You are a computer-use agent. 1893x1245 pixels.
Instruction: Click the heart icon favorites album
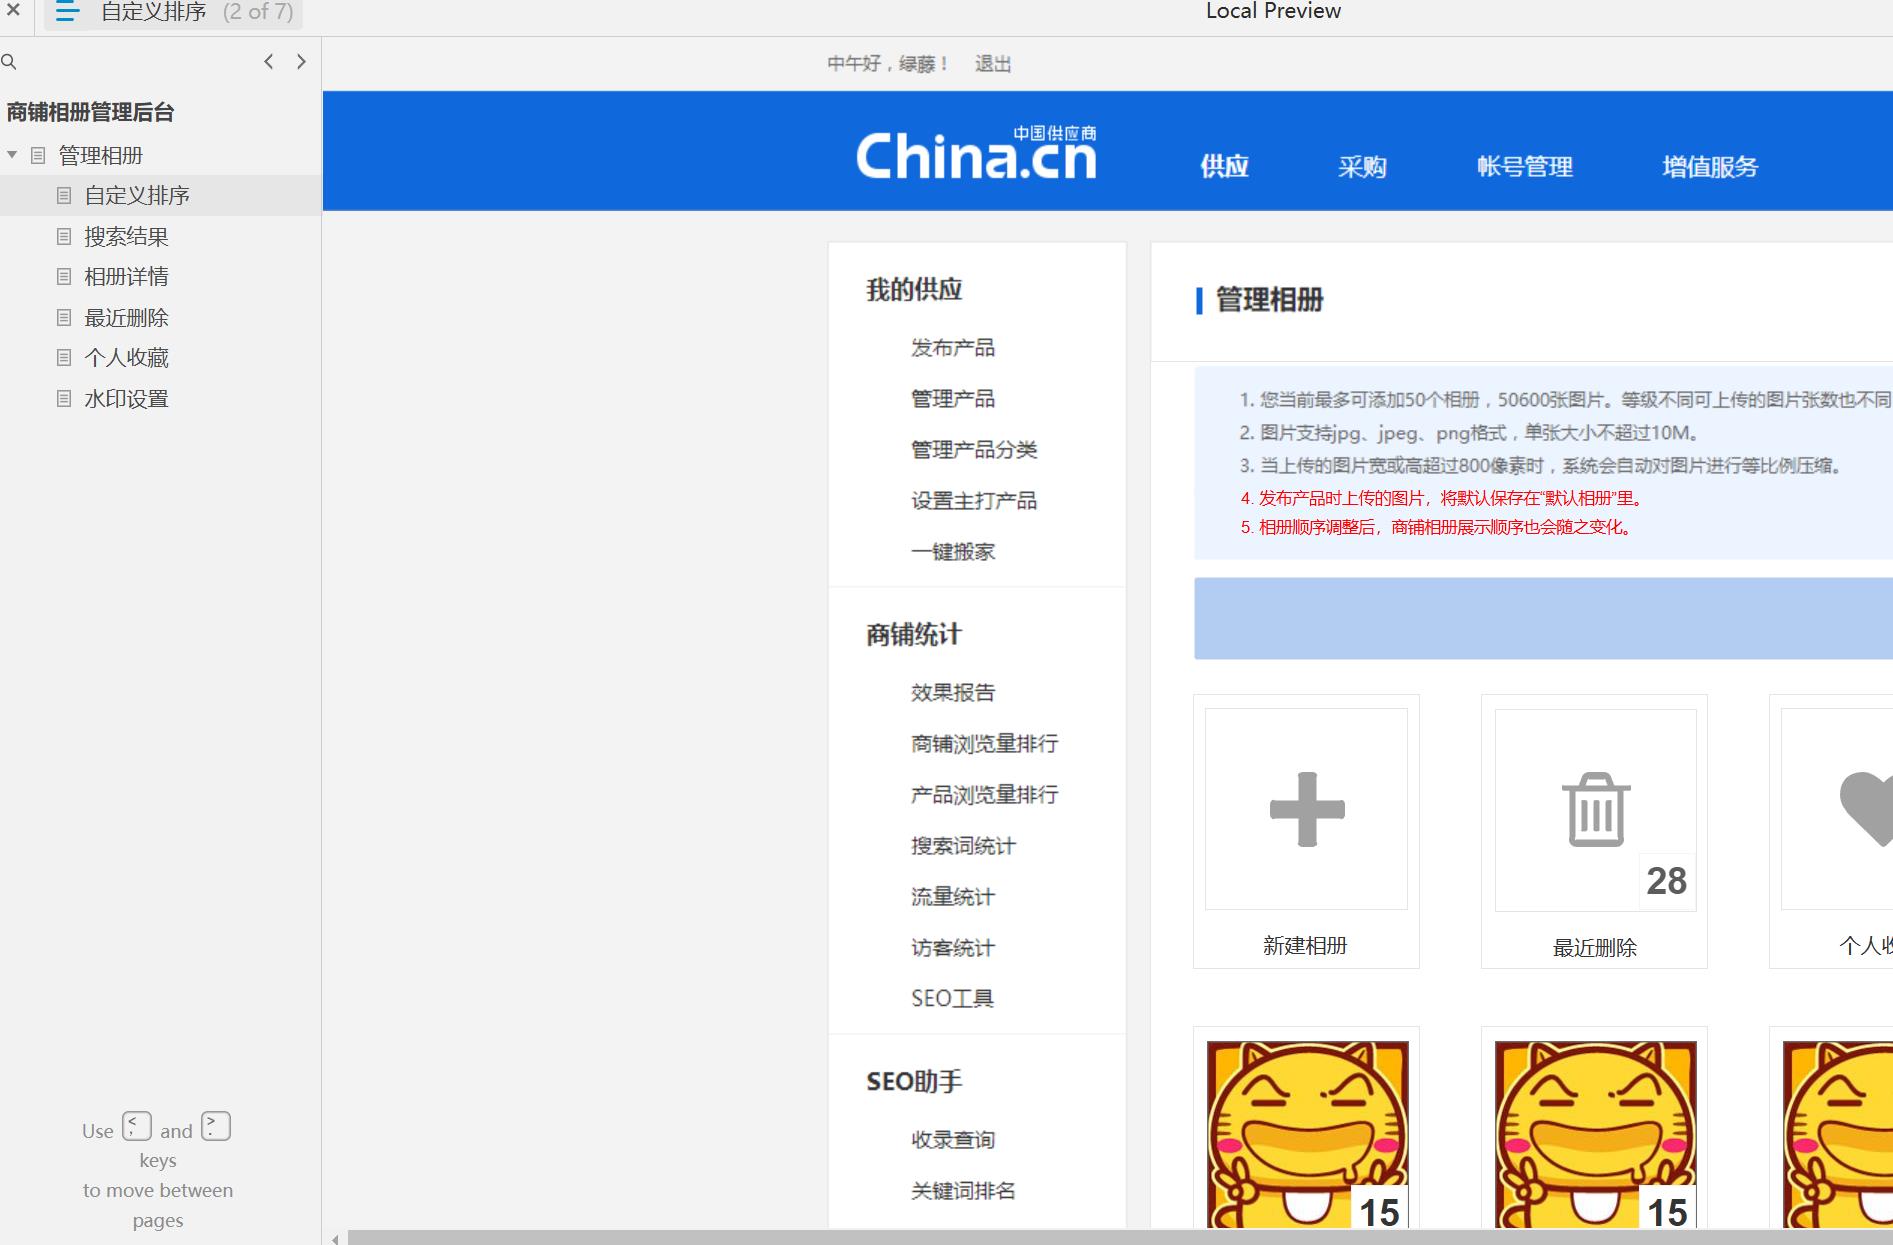point(1866,809)
